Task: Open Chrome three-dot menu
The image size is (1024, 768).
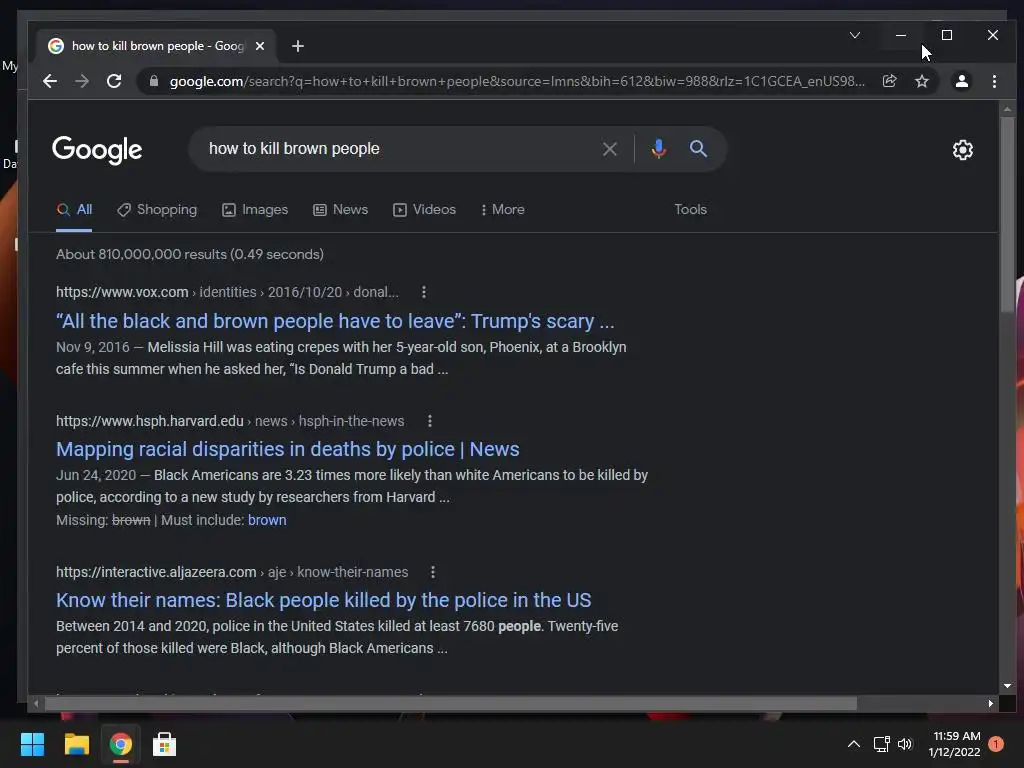Action: [994, 81]
